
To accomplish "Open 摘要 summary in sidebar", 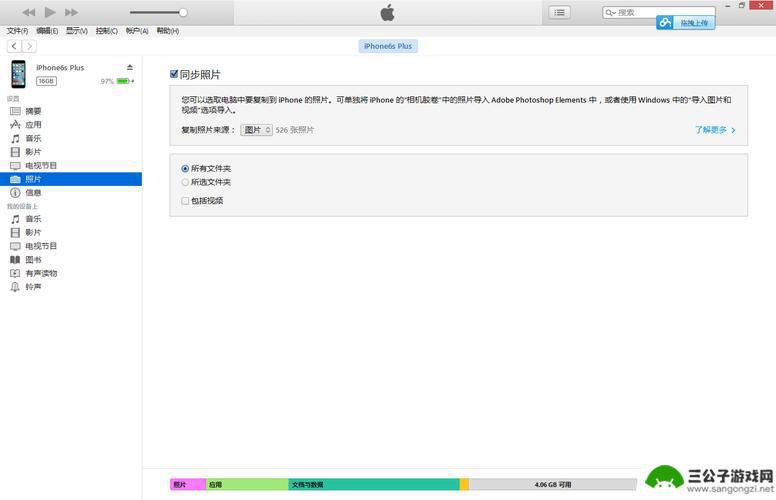I will tap(71, 111).
